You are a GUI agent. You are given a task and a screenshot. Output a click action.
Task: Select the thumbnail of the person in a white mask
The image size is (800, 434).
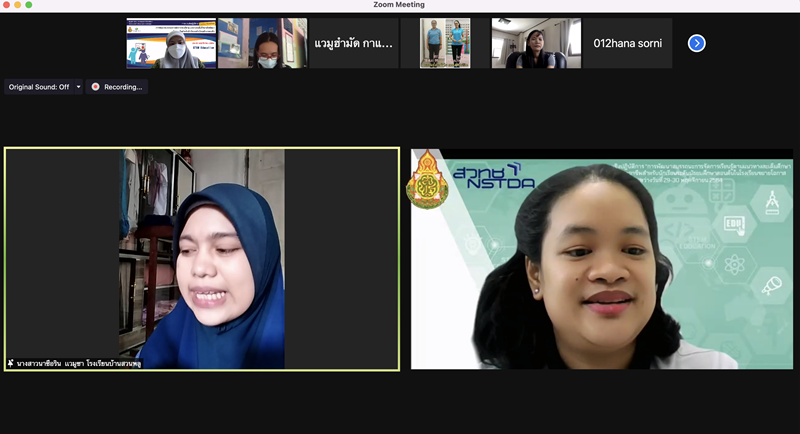click(x=262, y=43)
